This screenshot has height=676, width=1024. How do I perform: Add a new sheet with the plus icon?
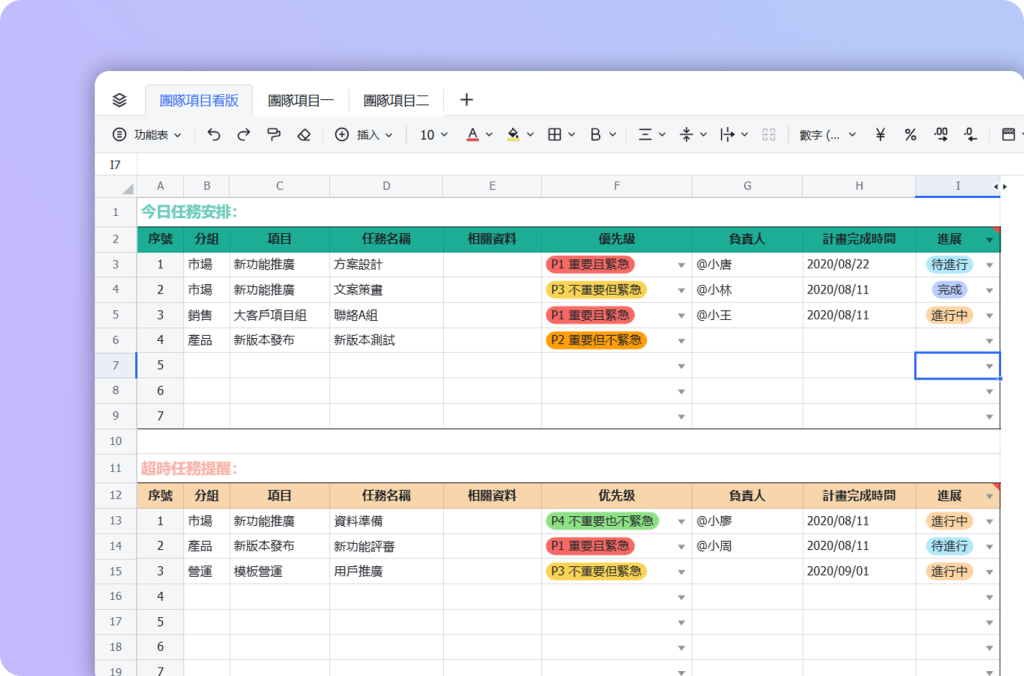click(466, 100)
